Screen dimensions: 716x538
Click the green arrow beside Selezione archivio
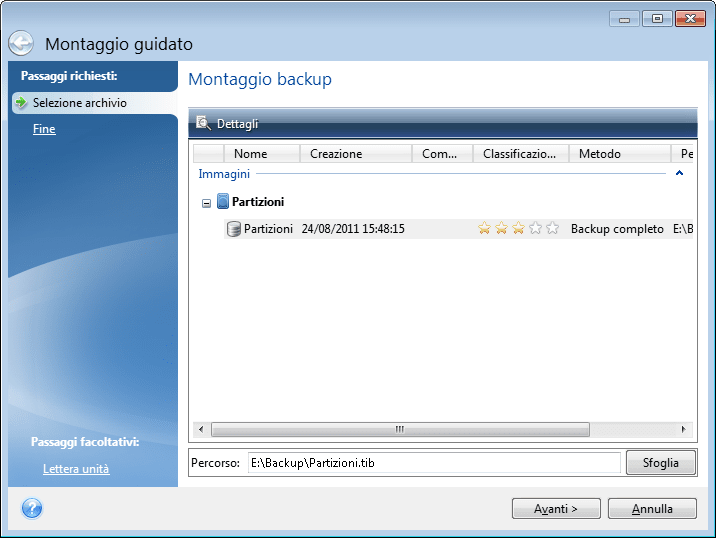(x=20, y=103)
